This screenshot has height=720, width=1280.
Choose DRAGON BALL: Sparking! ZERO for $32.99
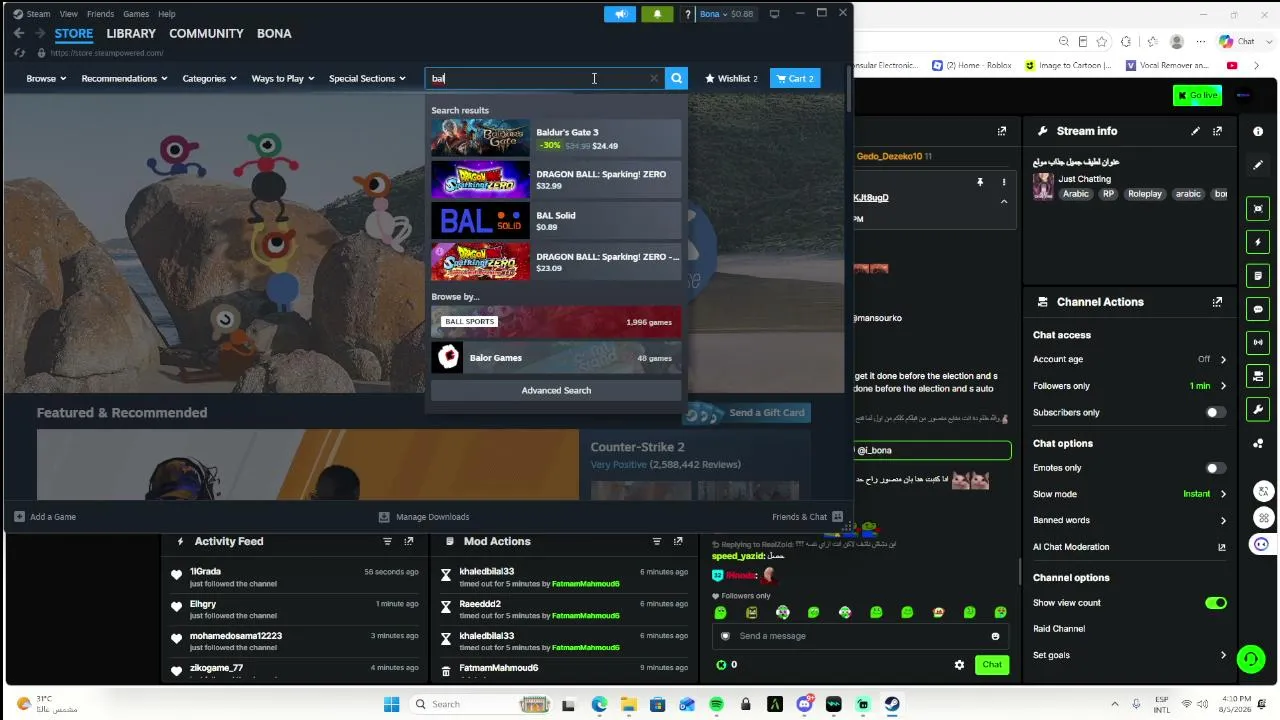(556, 179)
